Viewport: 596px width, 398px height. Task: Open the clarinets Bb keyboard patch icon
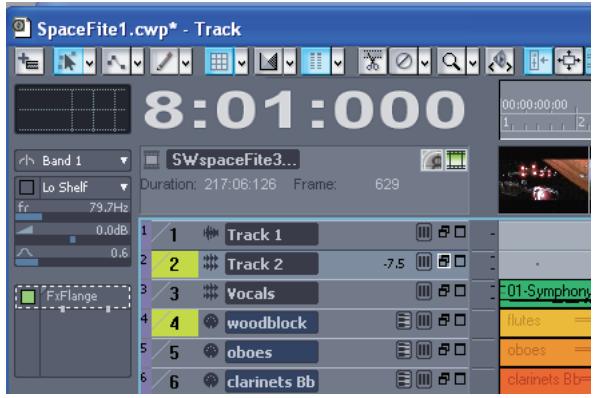pos(403,379)
